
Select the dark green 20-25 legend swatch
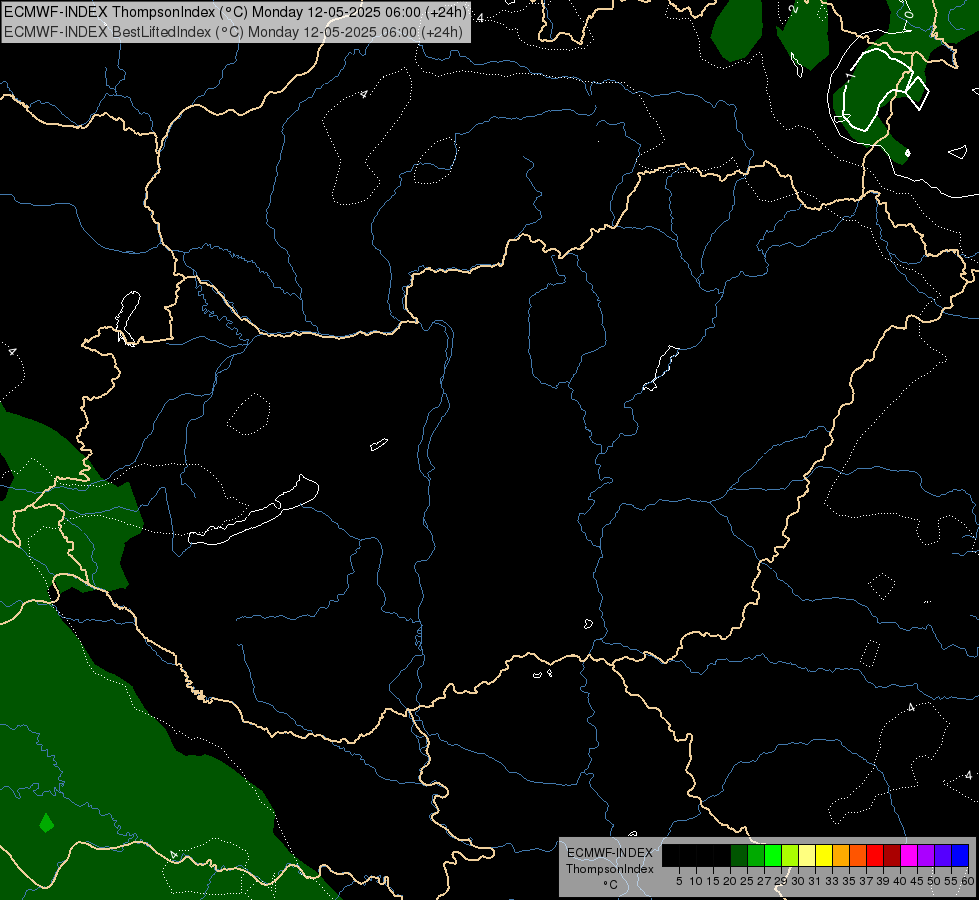[x=739, y=855]
